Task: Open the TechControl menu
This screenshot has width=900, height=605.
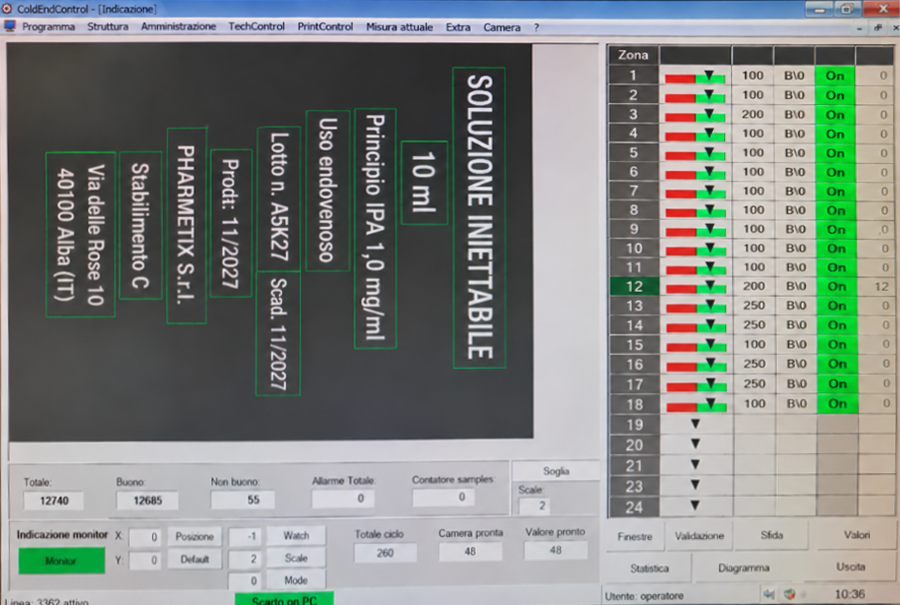Action: (257, 26)
